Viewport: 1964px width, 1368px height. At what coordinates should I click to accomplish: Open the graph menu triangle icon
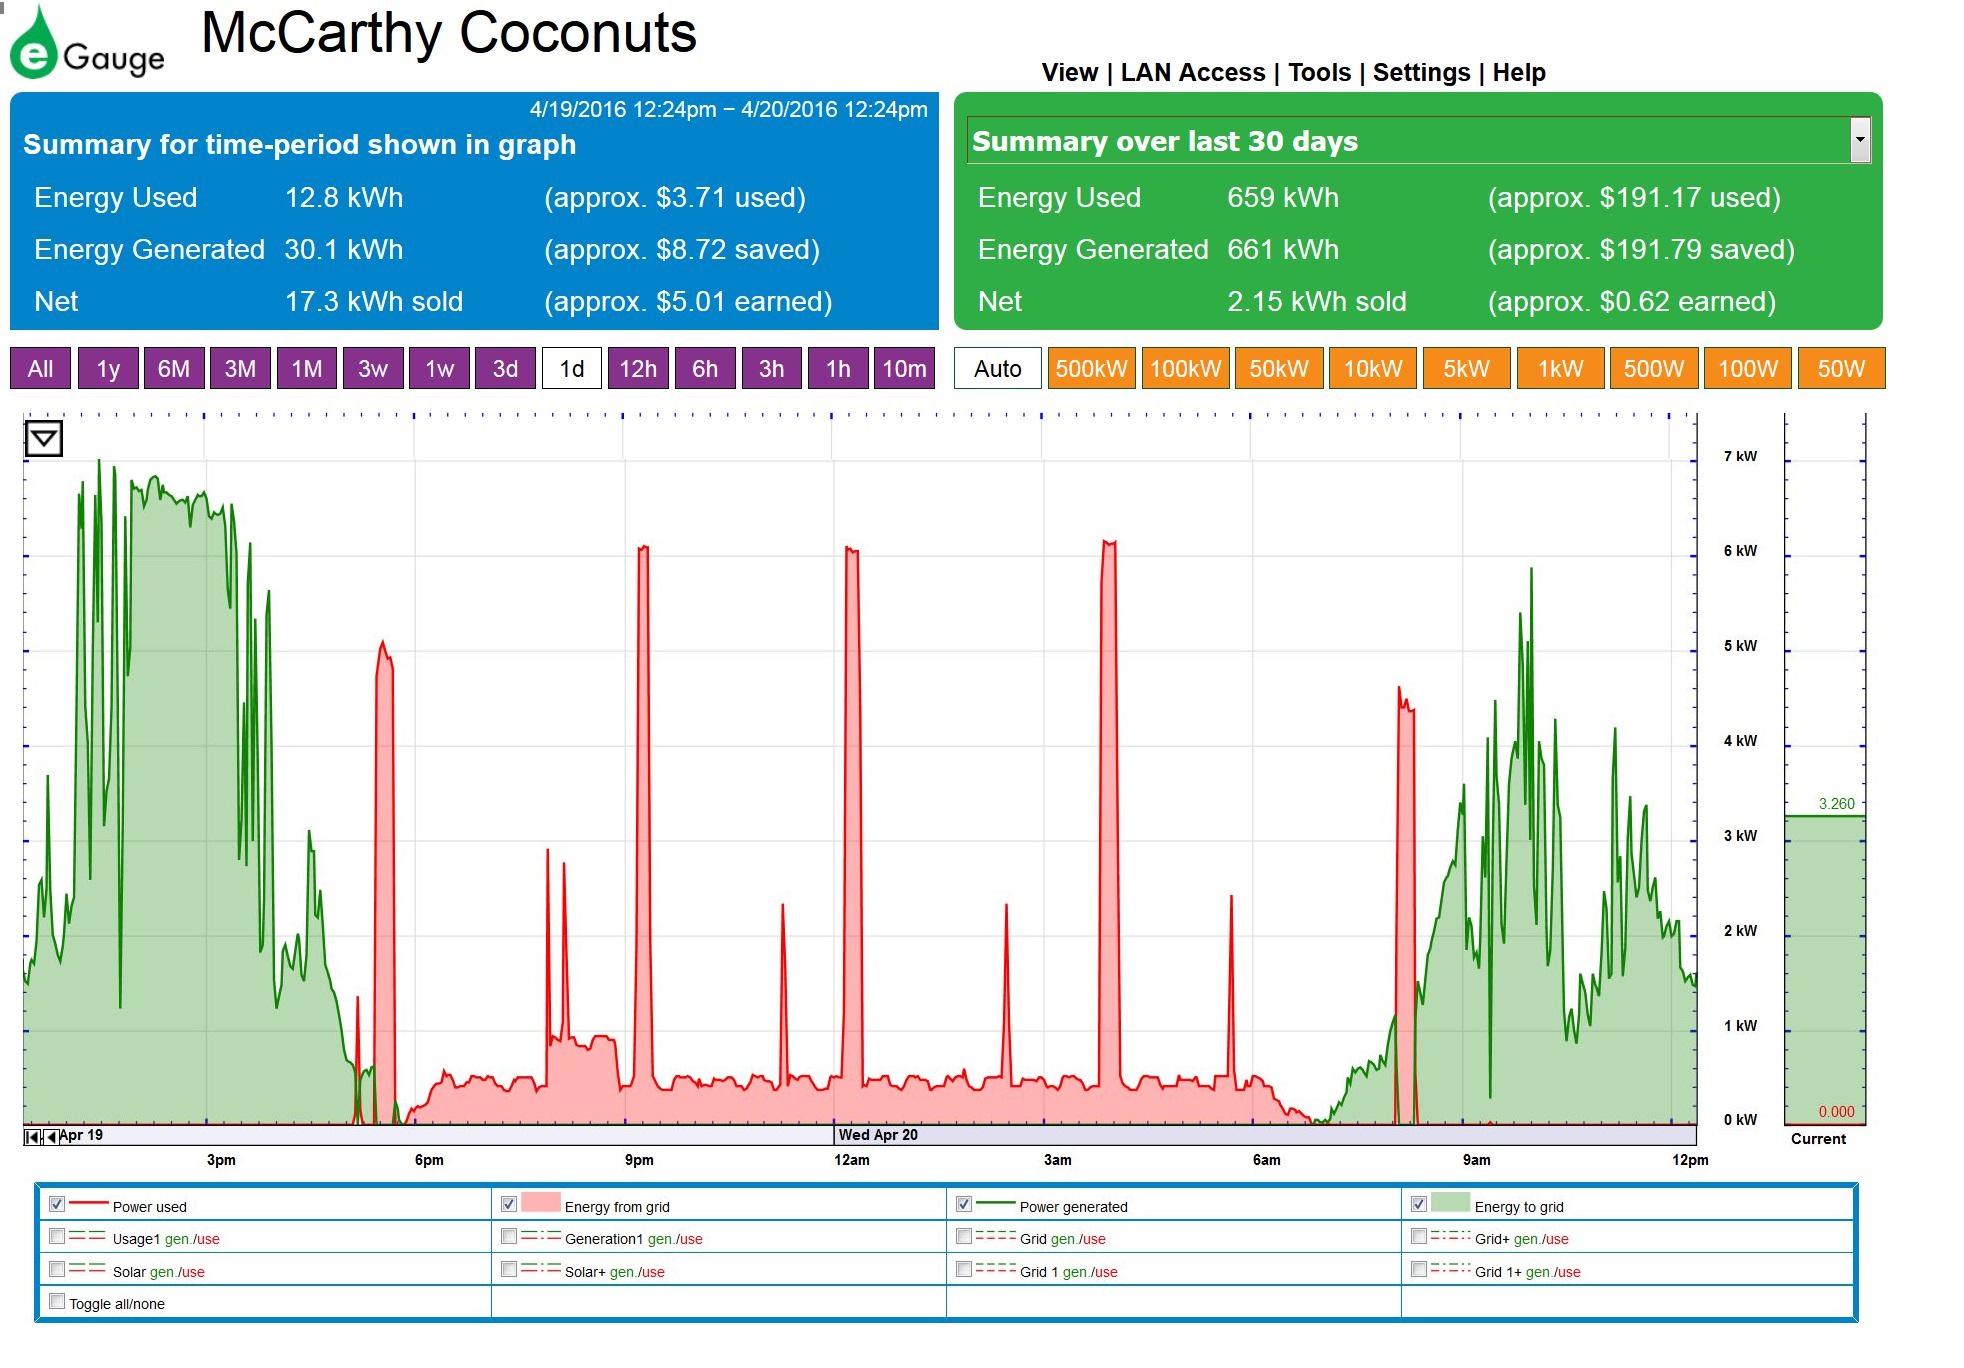click(x=43, y=438)
